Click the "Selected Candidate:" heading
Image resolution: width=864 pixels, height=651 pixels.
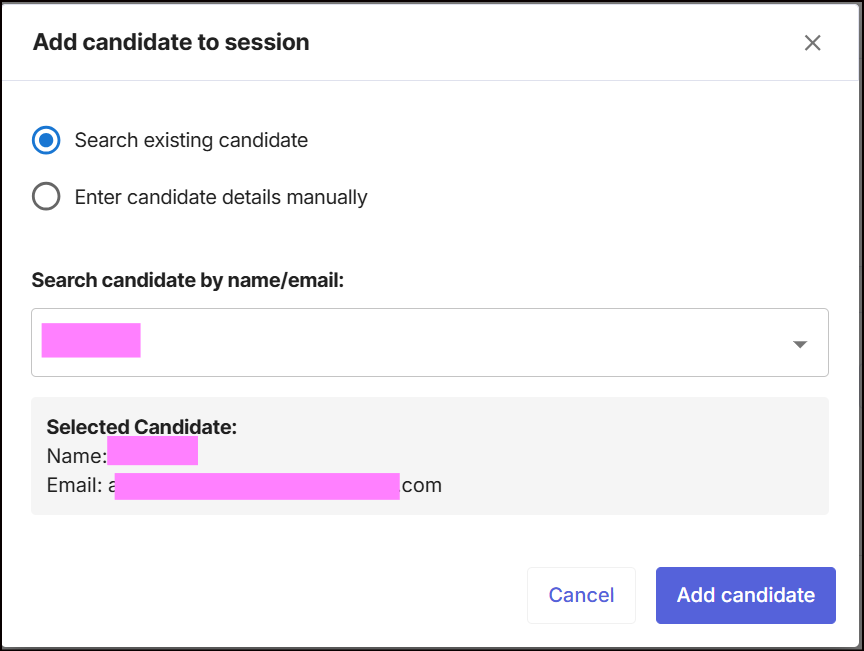[x=142, y=427]
